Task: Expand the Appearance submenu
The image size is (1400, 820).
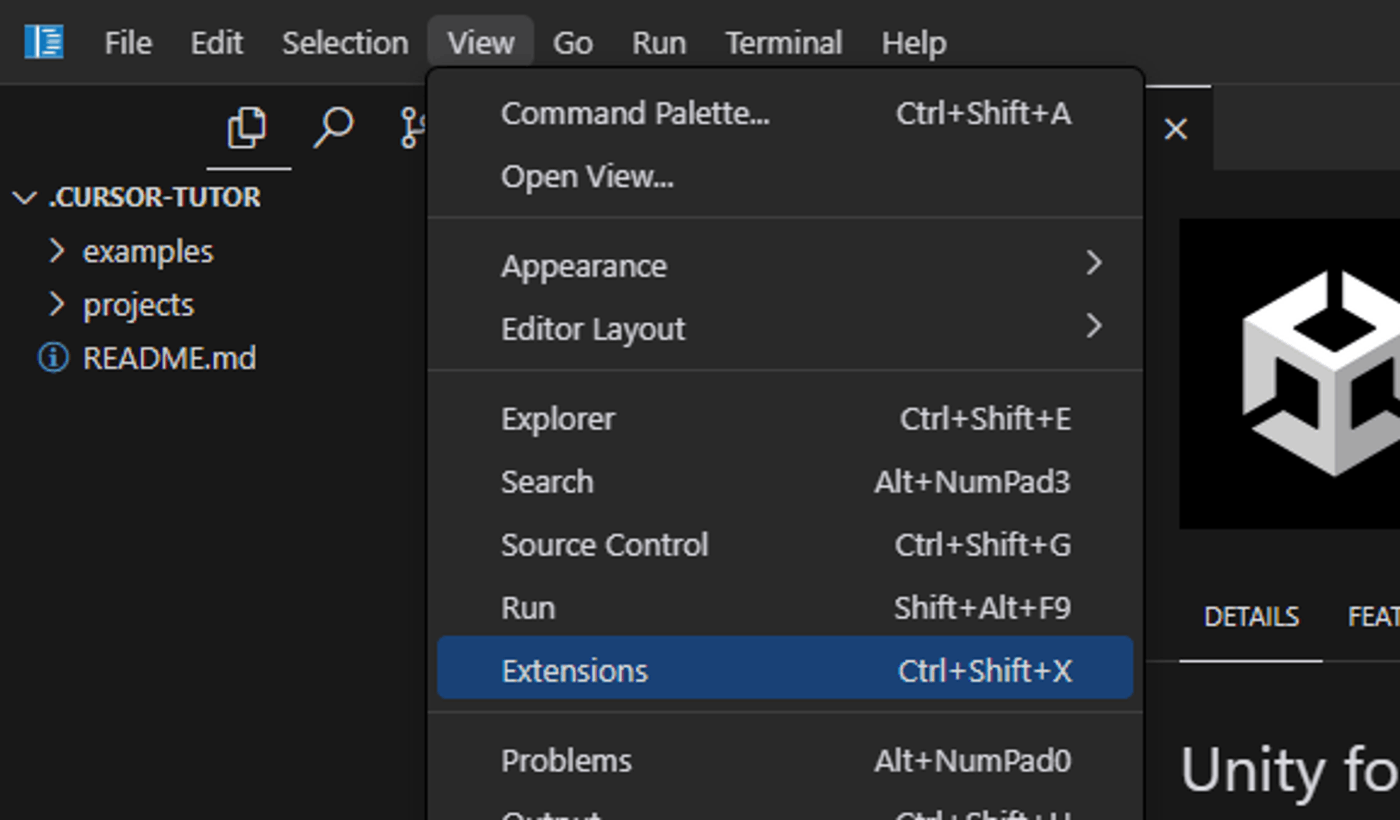Action: point(785,266)
